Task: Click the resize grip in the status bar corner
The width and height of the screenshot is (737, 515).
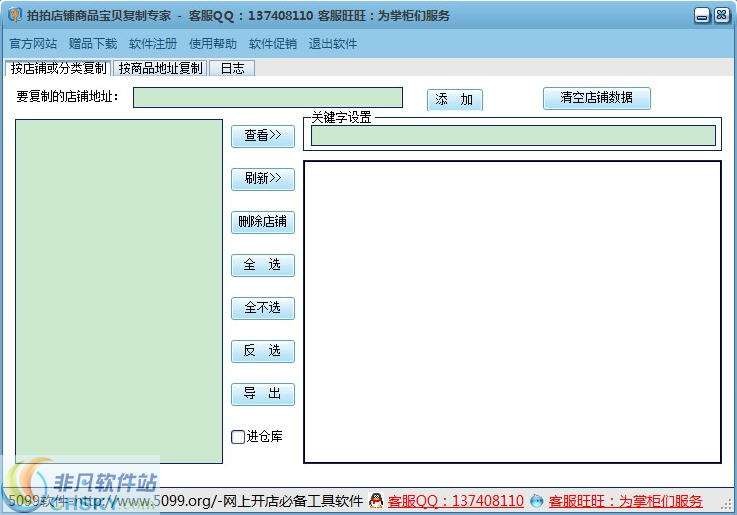Action: point(726,504)
